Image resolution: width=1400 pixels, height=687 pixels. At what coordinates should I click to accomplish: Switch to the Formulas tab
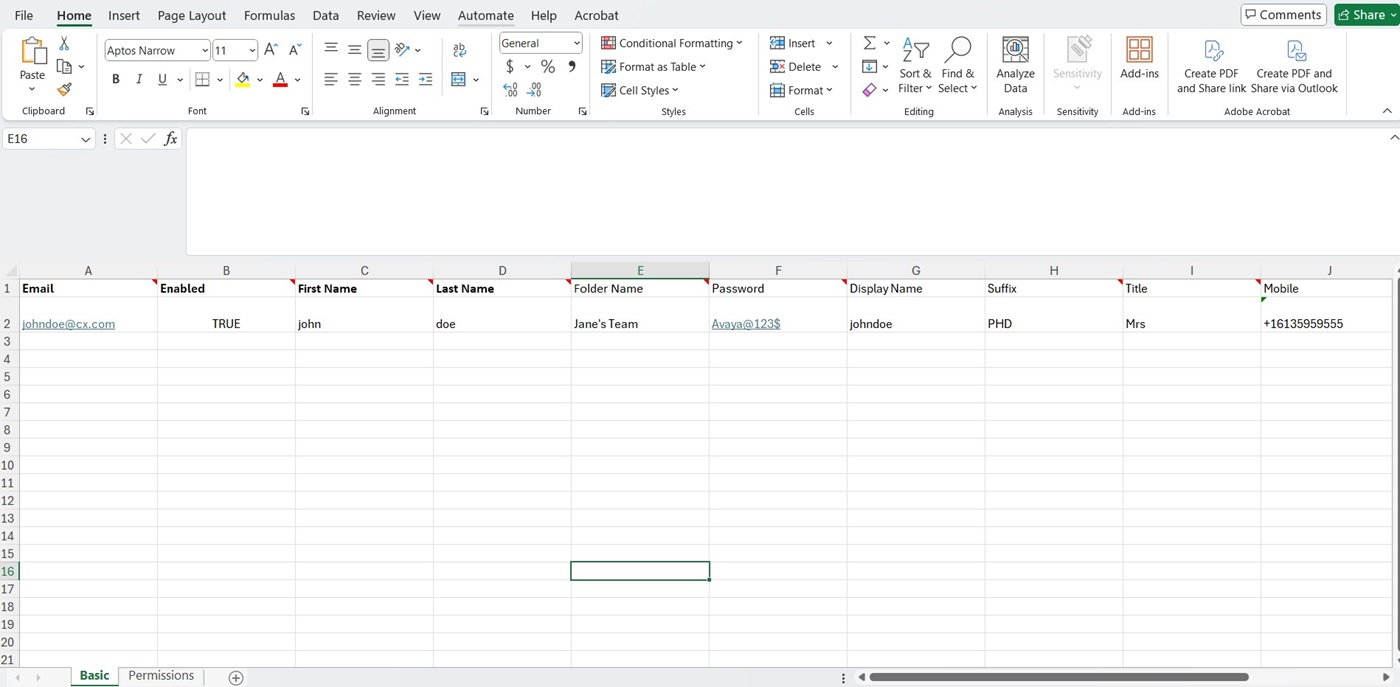click(269, 16)
